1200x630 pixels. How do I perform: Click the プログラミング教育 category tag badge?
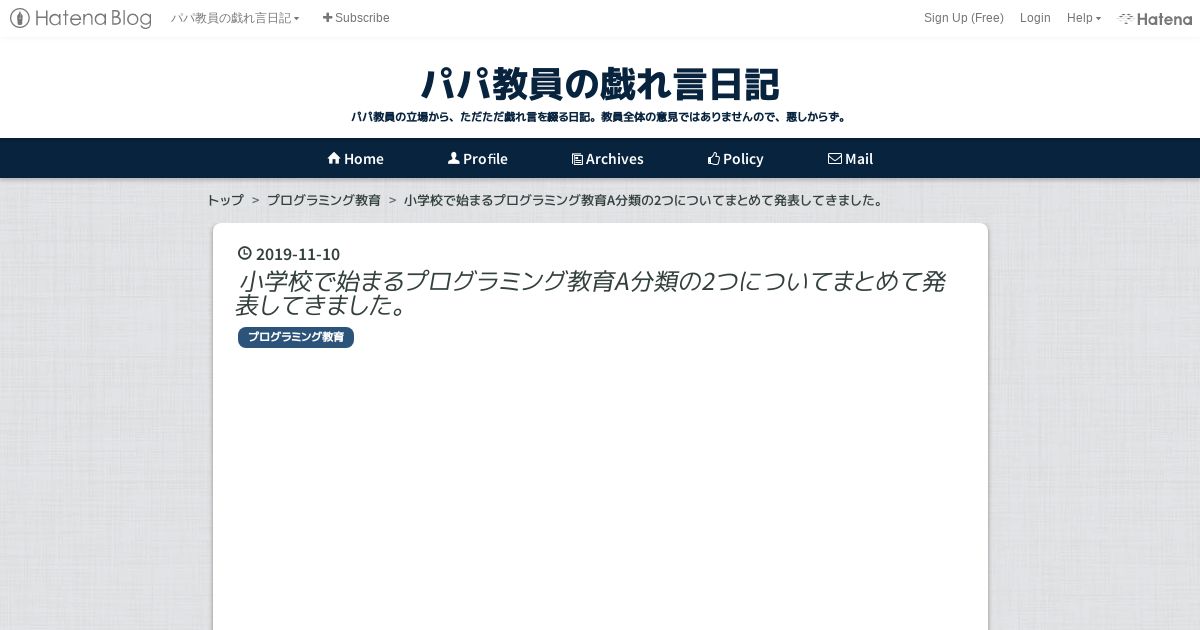[x=296, y=338]
